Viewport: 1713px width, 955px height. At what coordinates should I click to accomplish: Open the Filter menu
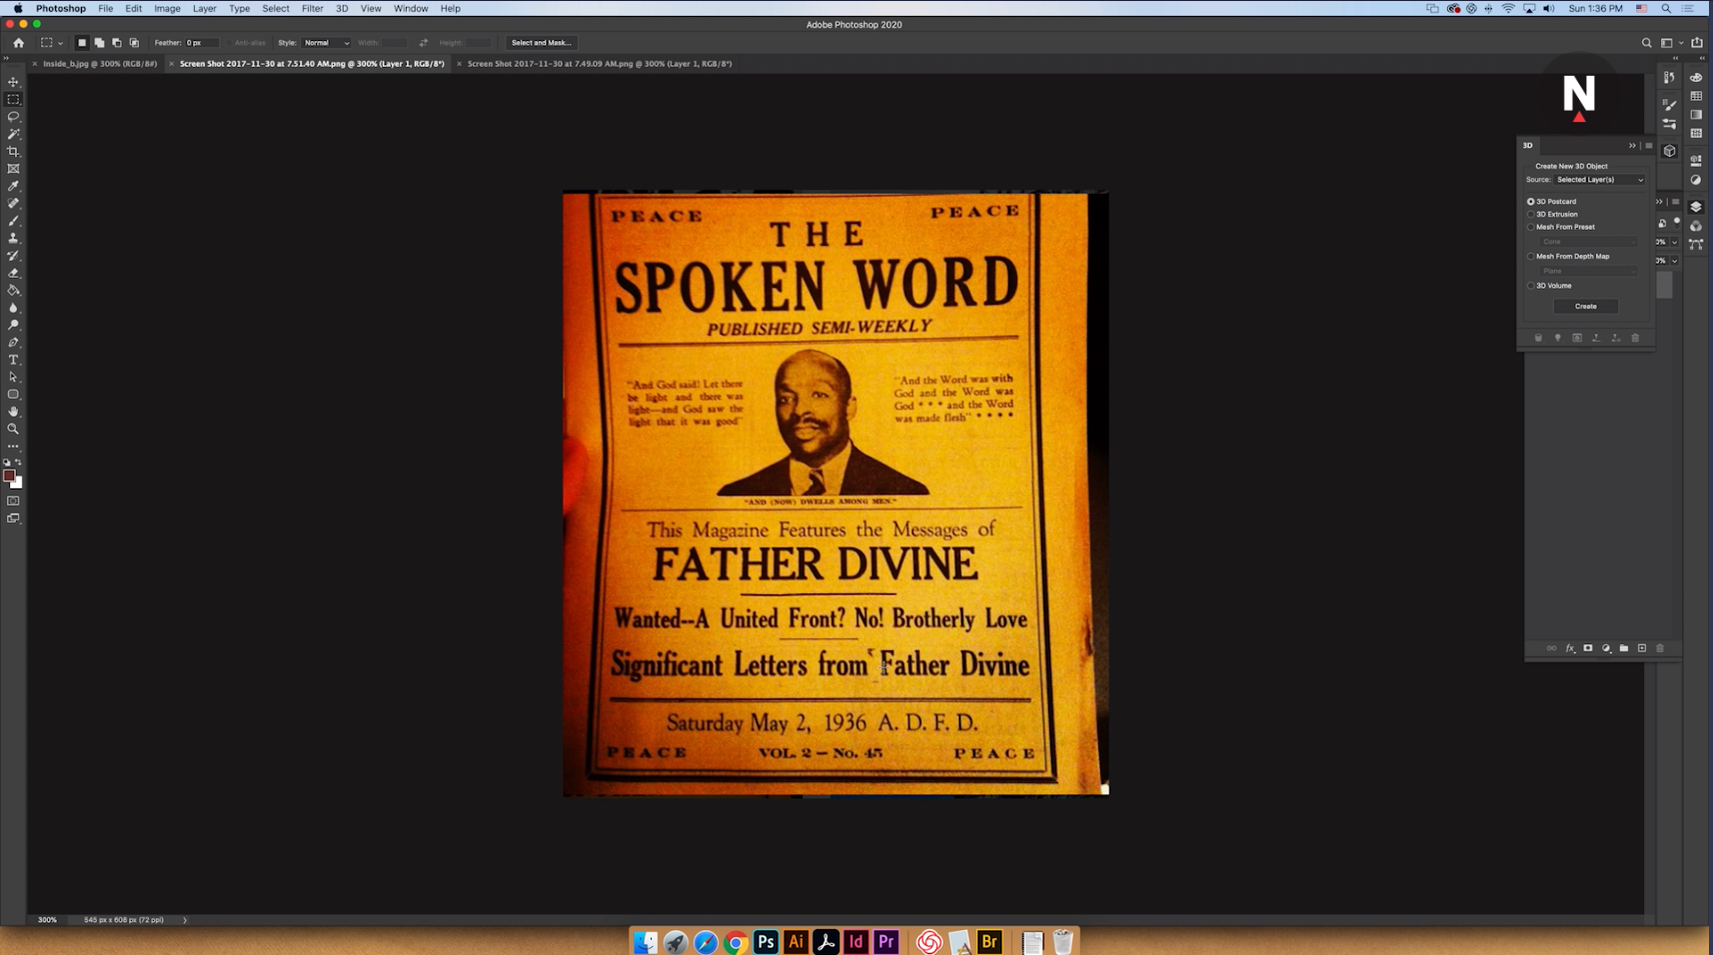312,8
